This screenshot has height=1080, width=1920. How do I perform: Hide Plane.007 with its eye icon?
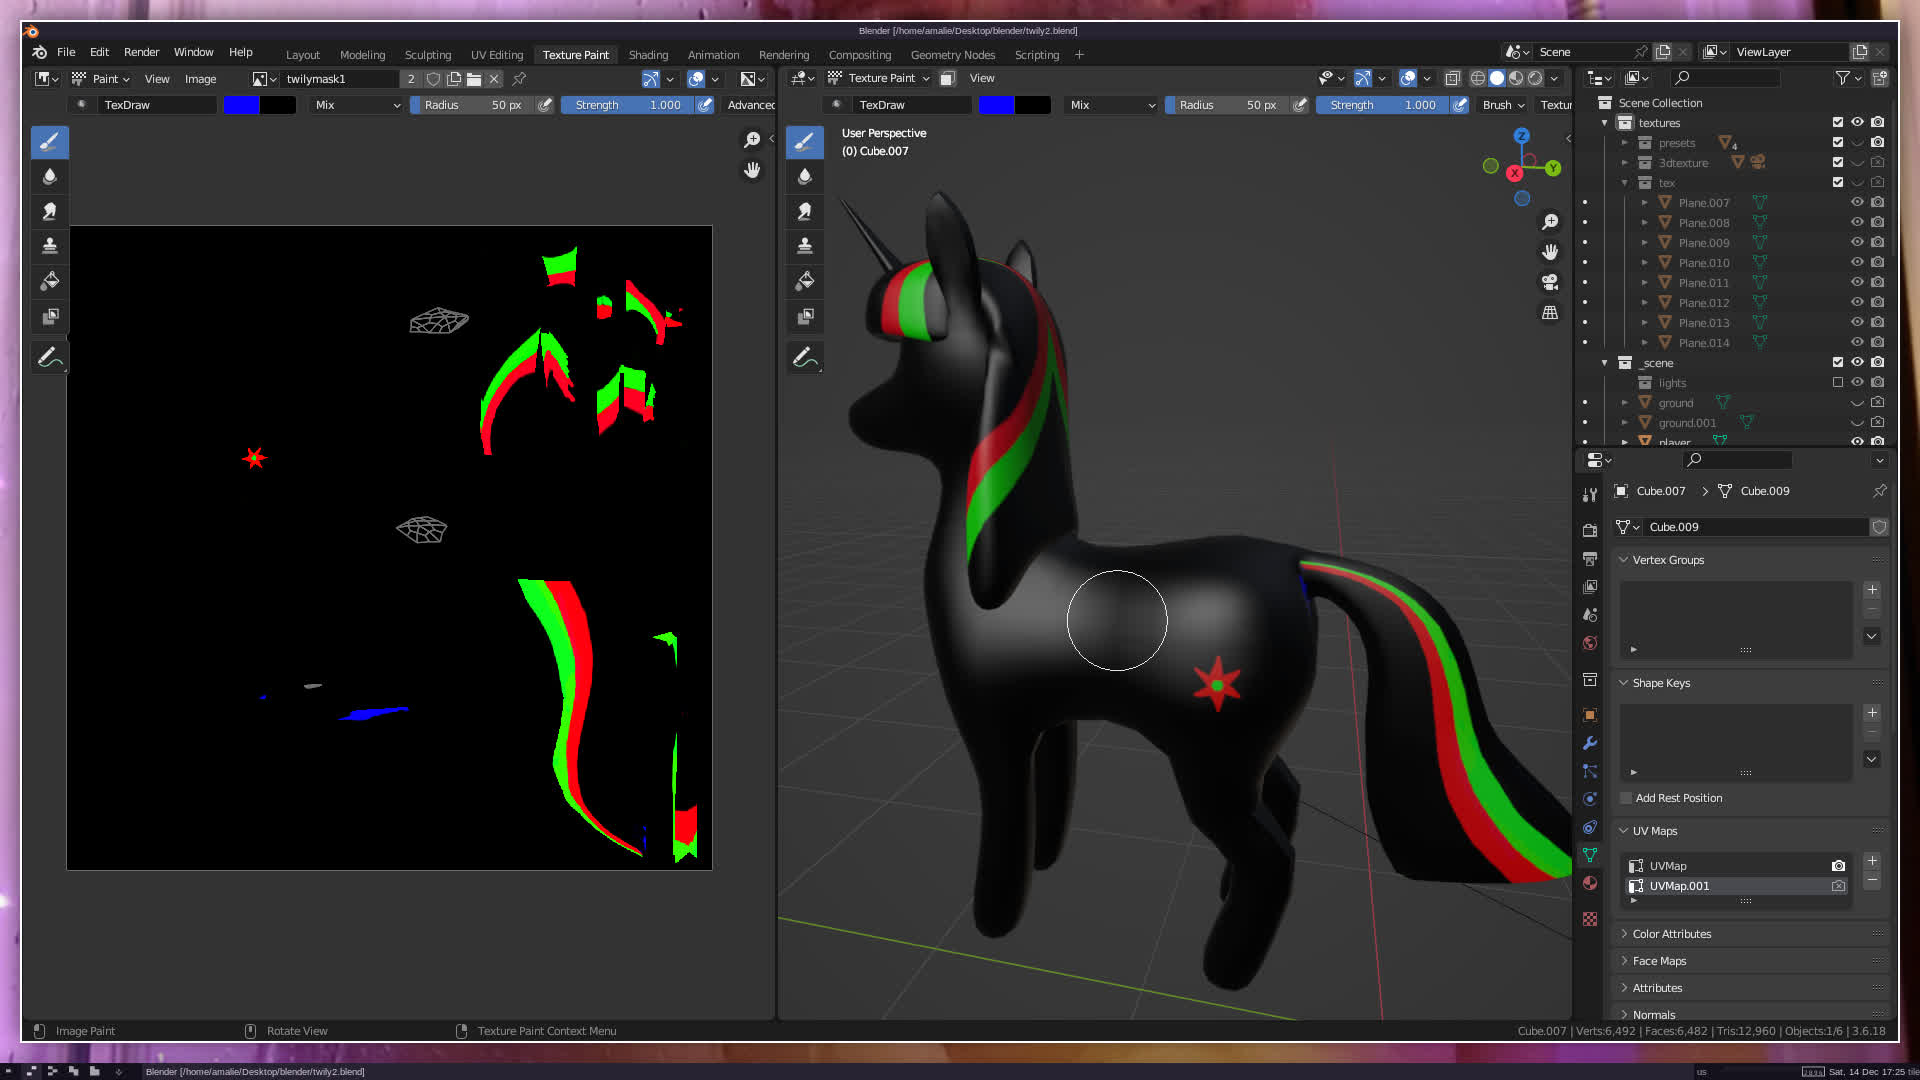pos(1857,202)
